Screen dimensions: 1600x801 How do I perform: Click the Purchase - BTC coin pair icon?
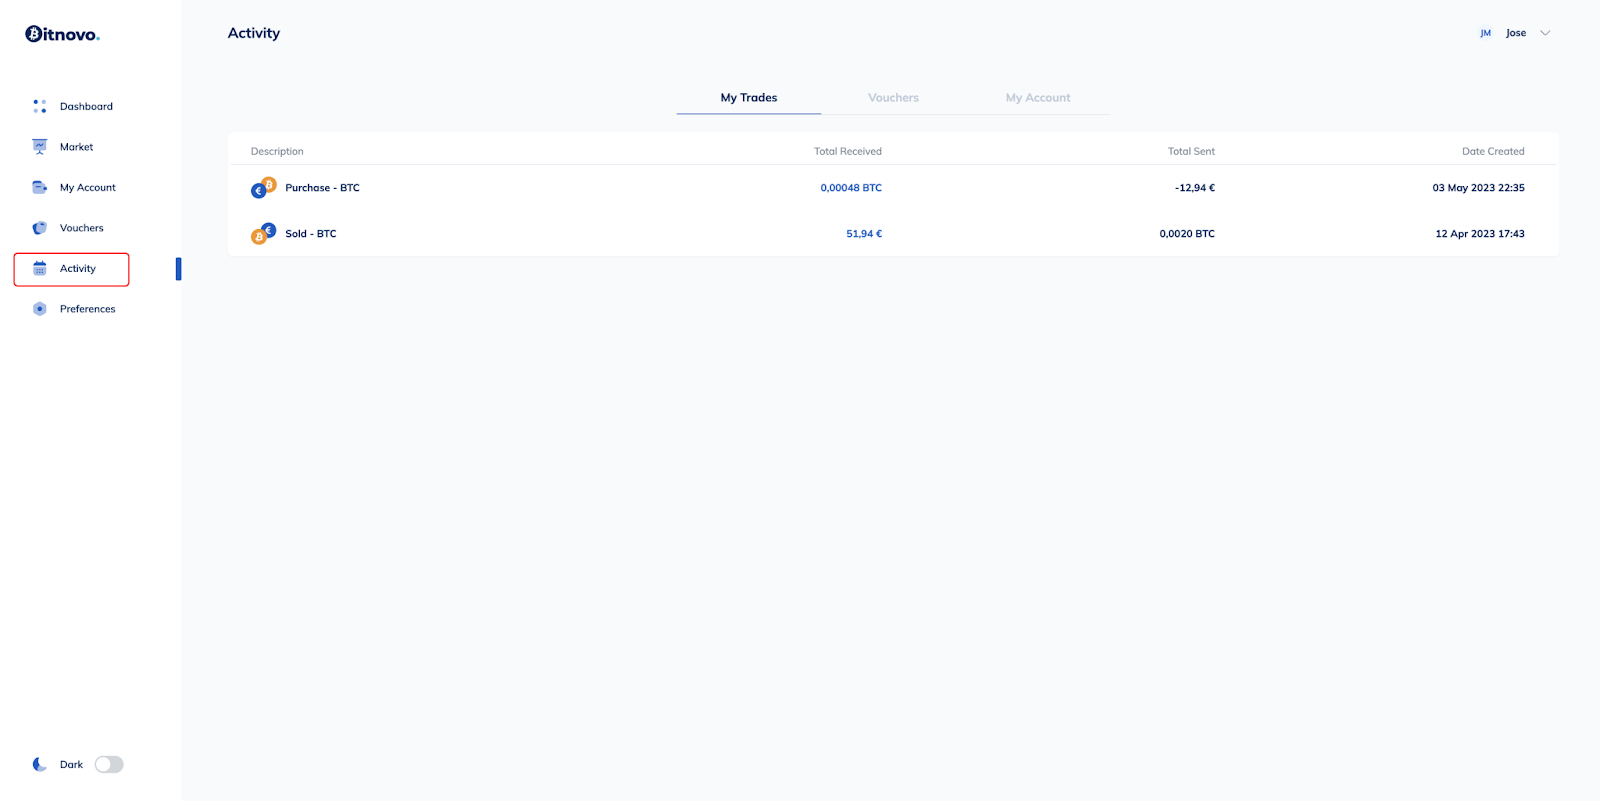[264, 188]
